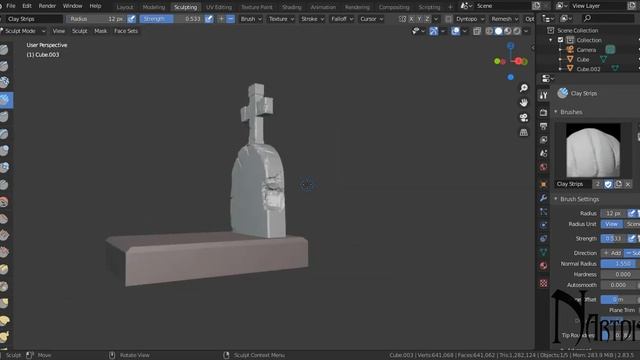Select the Clay brush tool
Viewport: 640px width, 360px height.
pyautogui.click(x=4, y=82)
